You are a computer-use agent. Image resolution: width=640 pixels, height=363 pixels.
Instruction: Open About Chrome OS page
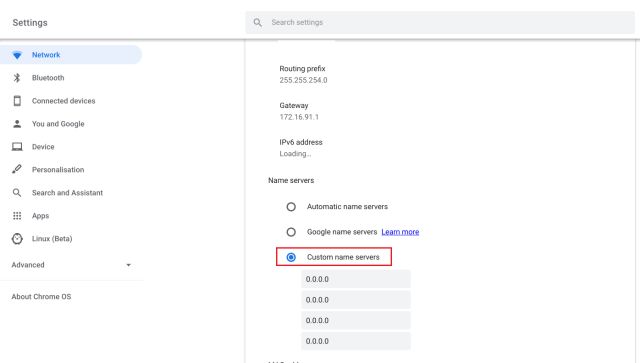41,296
